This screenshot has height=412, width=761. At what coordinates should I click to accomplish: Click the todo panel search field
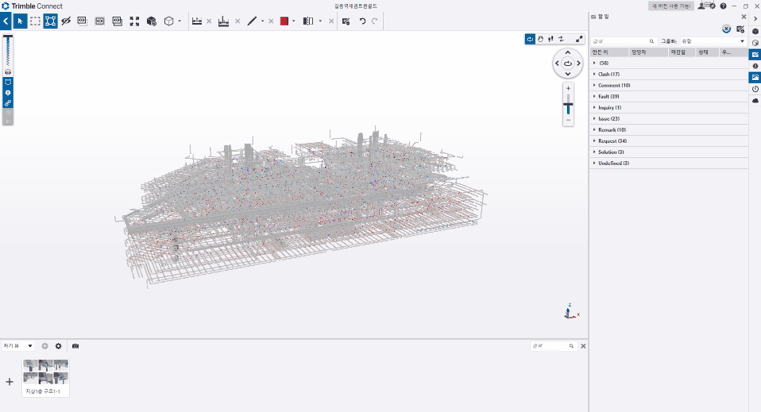[624, 41]
